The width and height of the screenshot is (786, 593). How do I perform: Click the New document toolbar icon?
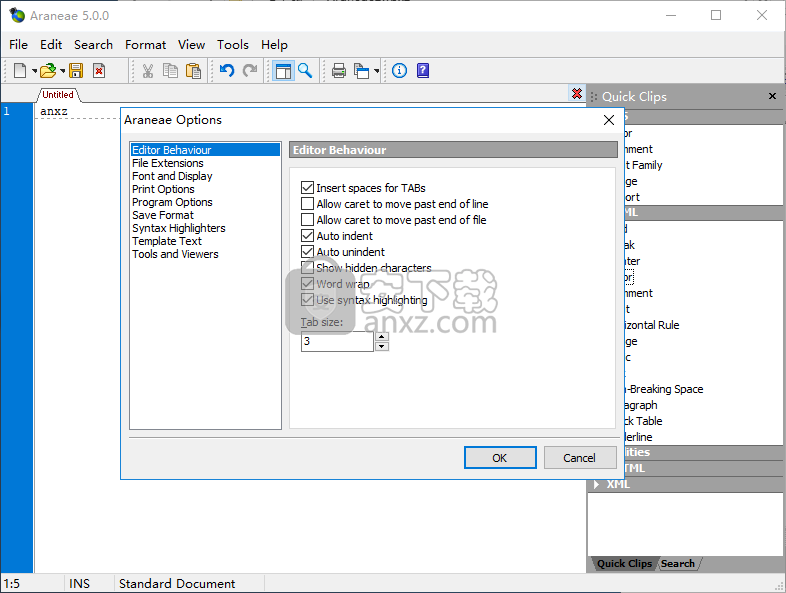[x=20, y=71]
